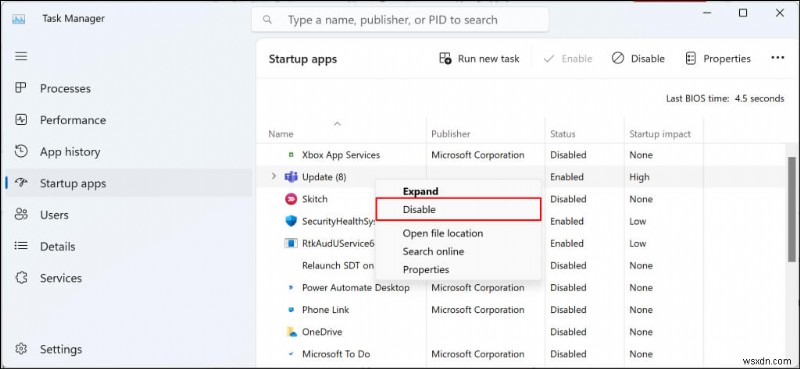Click the RtkAudUService icon
The width and height of the screenshot is (800, 369).
291,243
